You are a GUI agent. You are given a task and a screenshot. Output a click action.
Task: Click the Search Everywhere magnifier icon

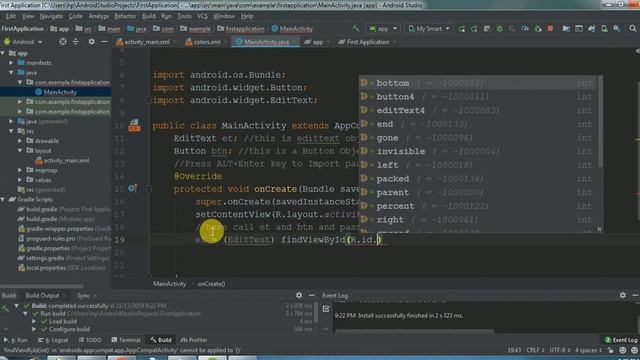coord(633,29)
